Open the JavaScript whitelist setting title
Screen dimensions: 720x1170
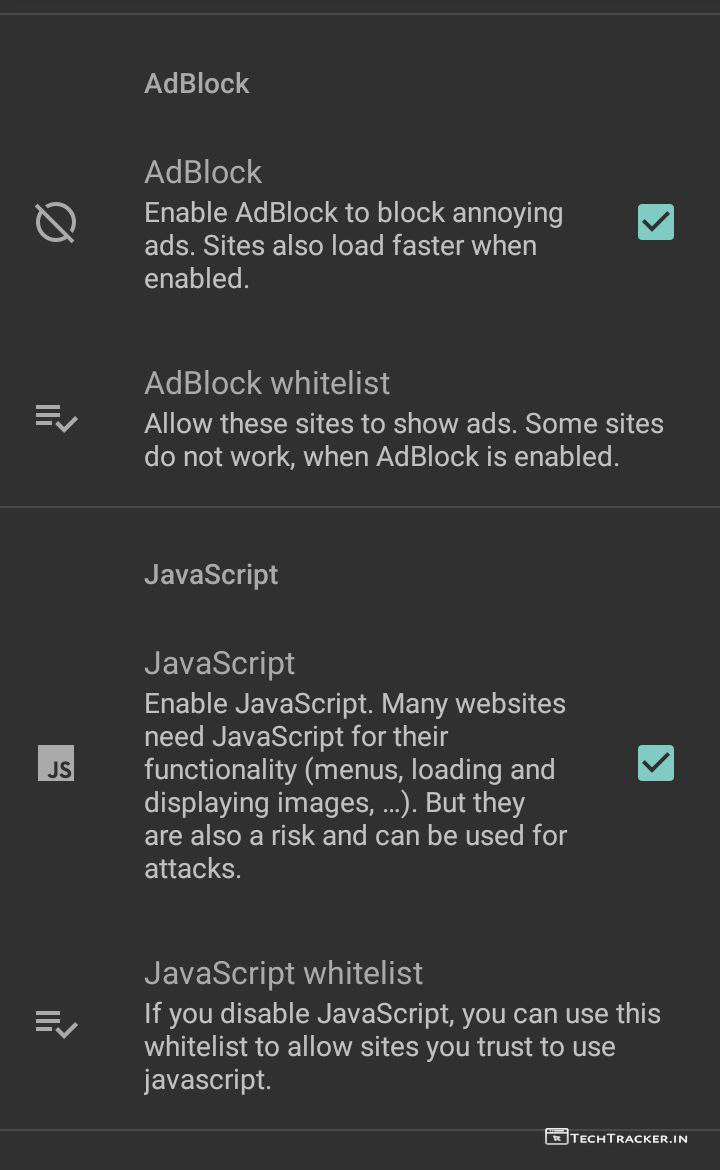[283, 973]
